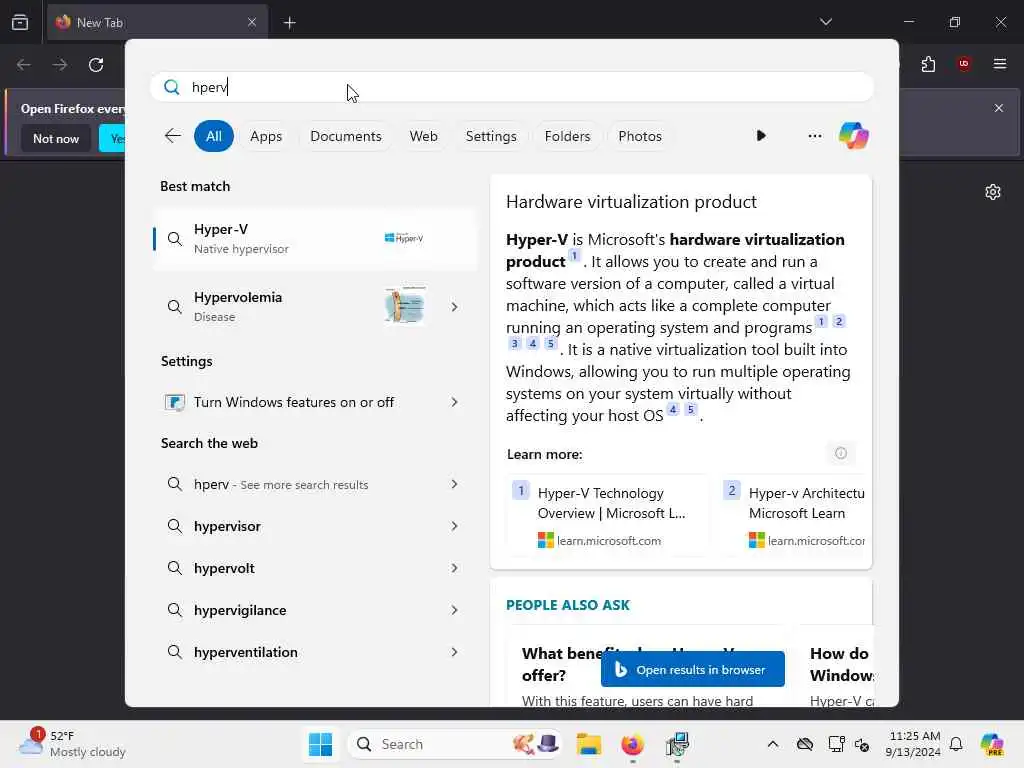Open the Firefox extensions puzzle icon
The height and width of the screenshot is (768, 1024).
[928, 64]
